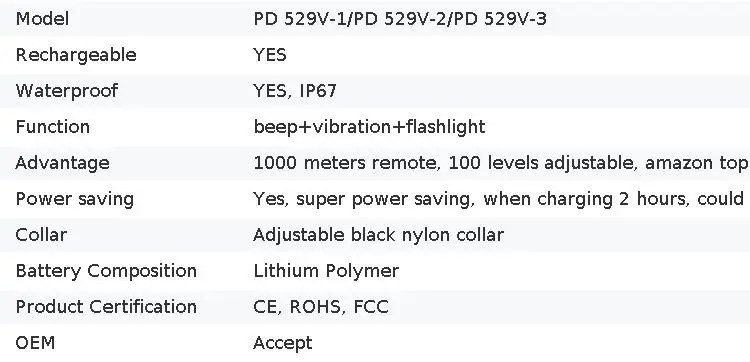The height and width of the screenshot is (362, 750).
Task: Select the CE, ROHS, FCC value
Action: (x=321, y=307)
